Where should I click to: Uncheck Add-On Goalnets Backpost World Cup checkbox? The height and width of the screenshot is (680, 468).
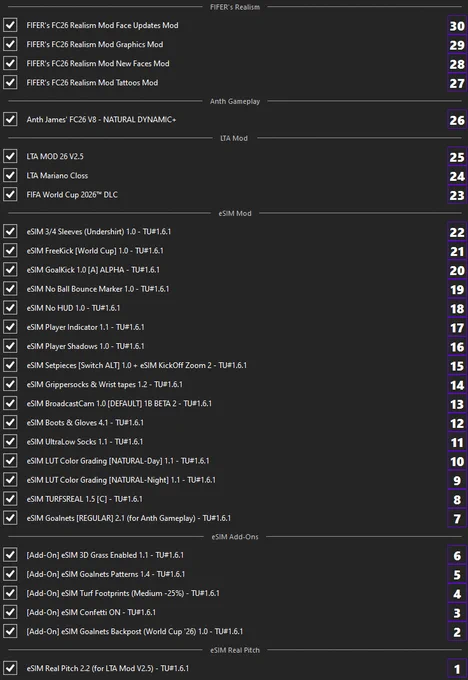10,631
